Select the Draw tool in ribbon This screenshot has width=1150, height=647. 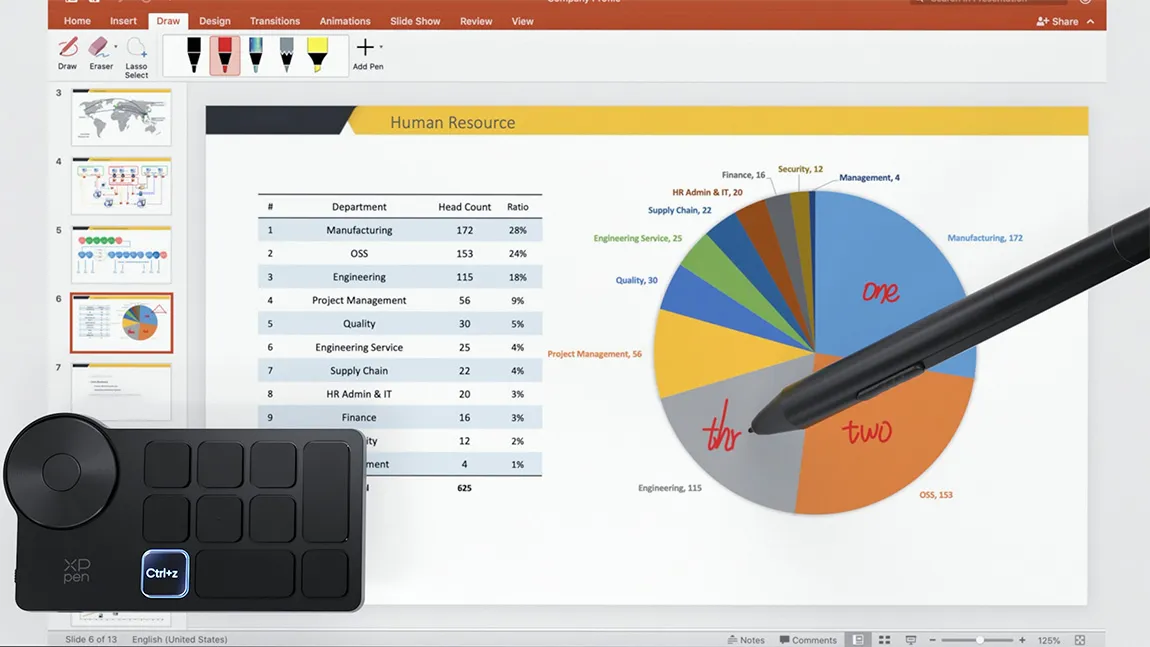pyautogui.click(x=67, y=50)
